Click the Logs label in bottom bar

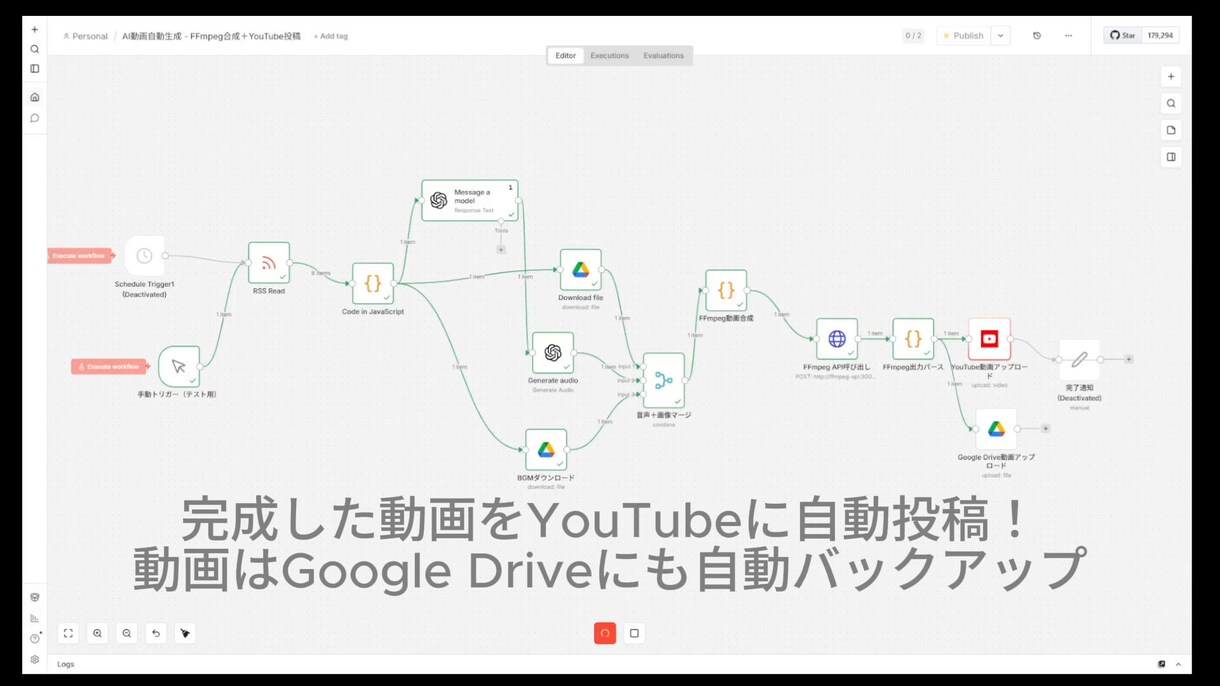[x=66, y=664]
